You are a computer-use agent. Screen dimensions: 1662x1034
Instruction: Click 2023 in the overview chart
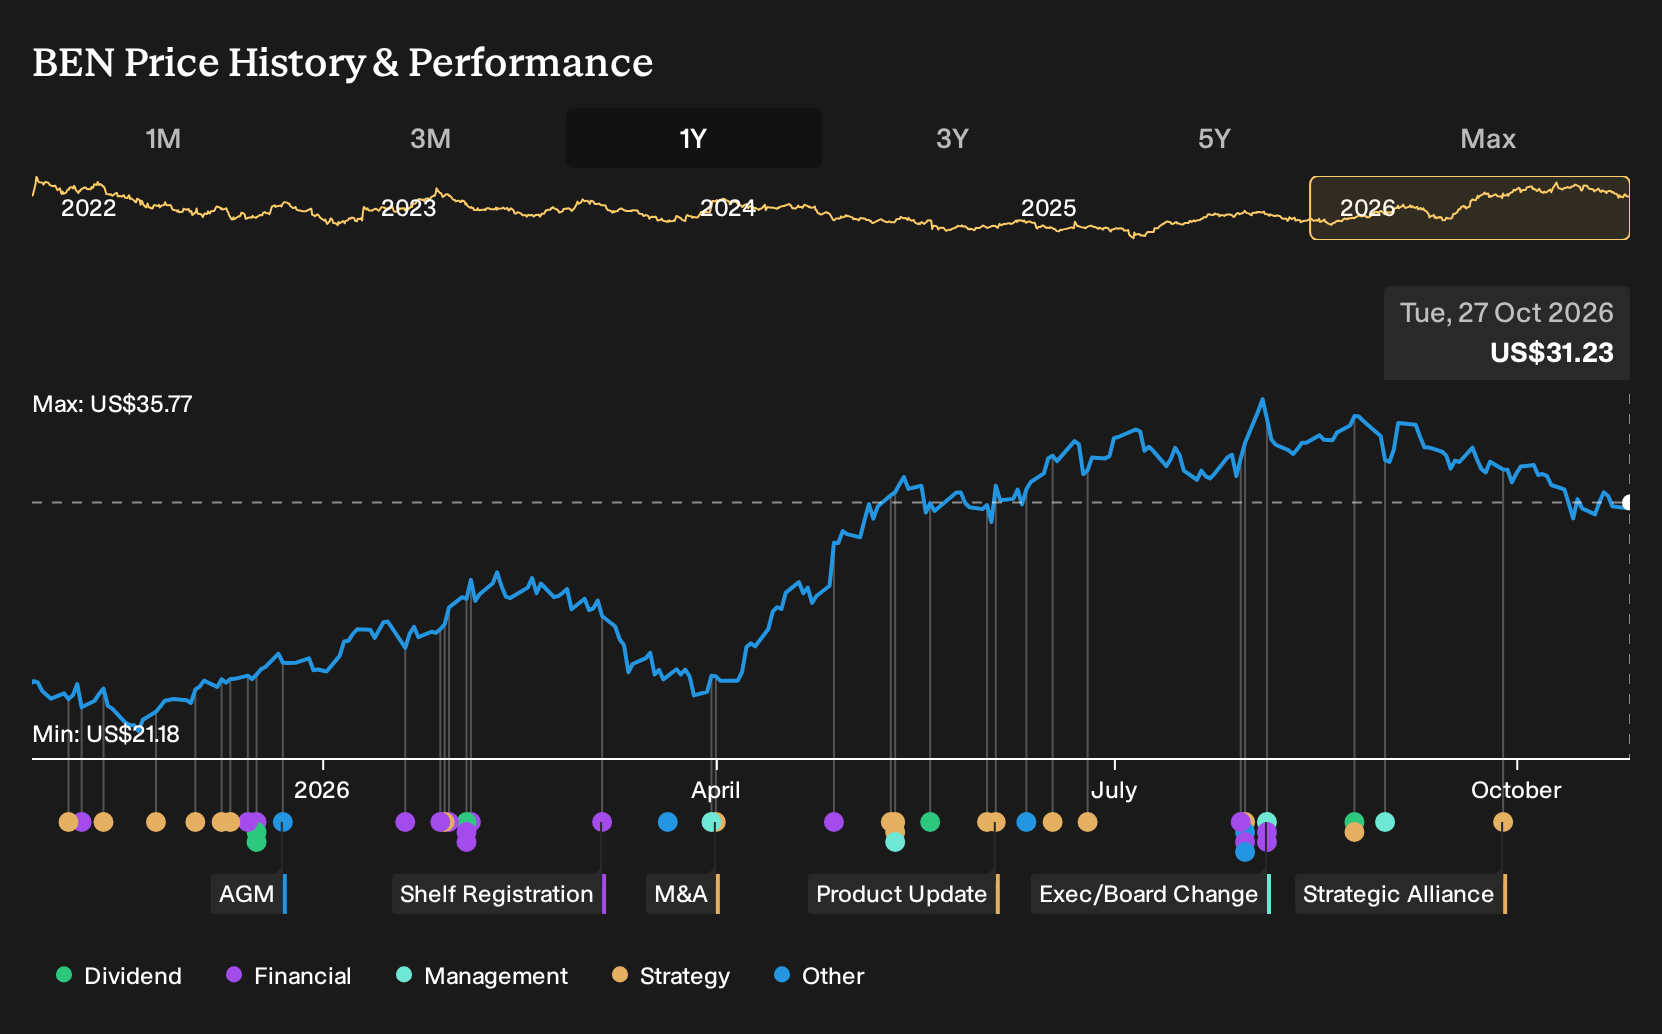(x=409, y=208)
